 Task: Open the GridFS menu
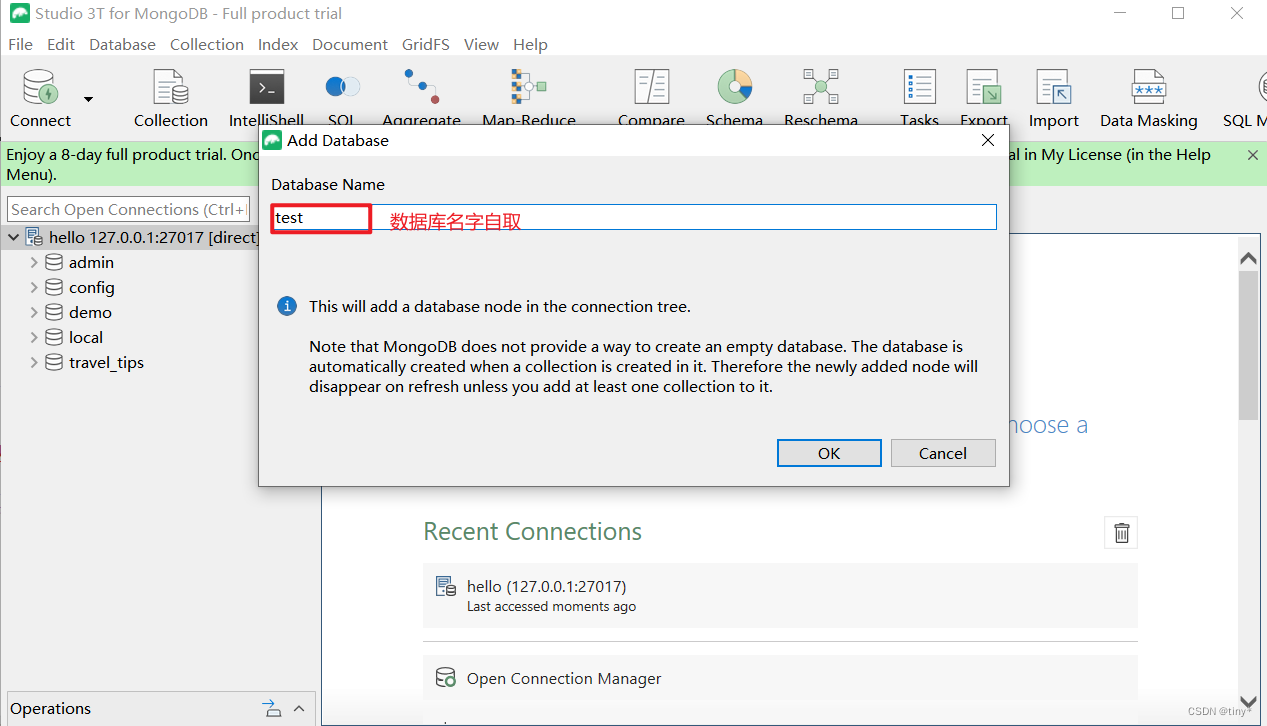[x=426, y=44]
